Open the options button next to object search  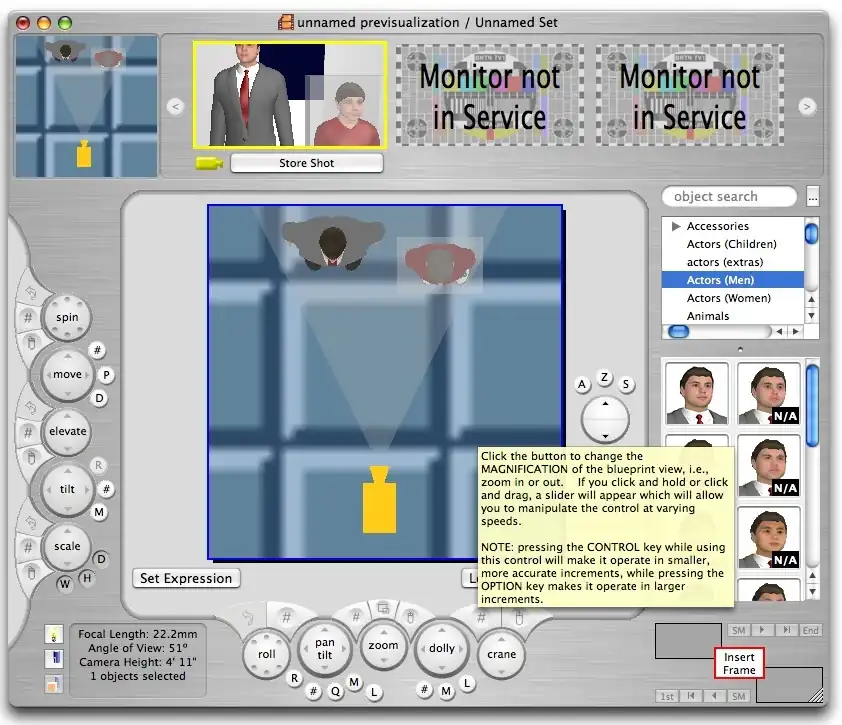(812, 197)
